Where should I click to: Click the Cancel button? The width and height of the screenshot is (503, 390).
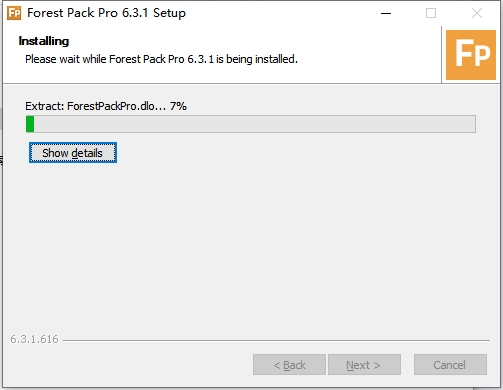click(450, 365)
